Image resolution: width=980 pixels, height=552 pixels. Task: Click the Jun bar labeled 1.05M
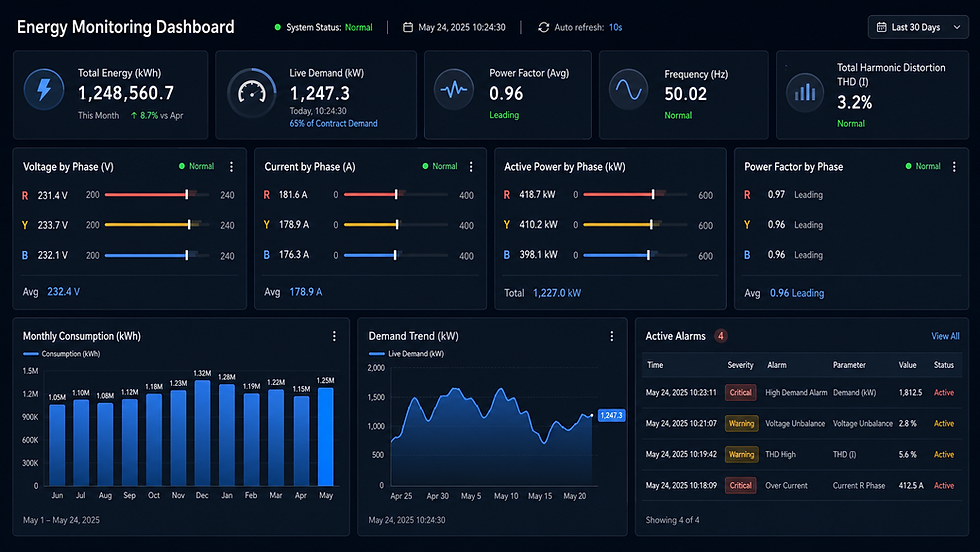[57, 445]
